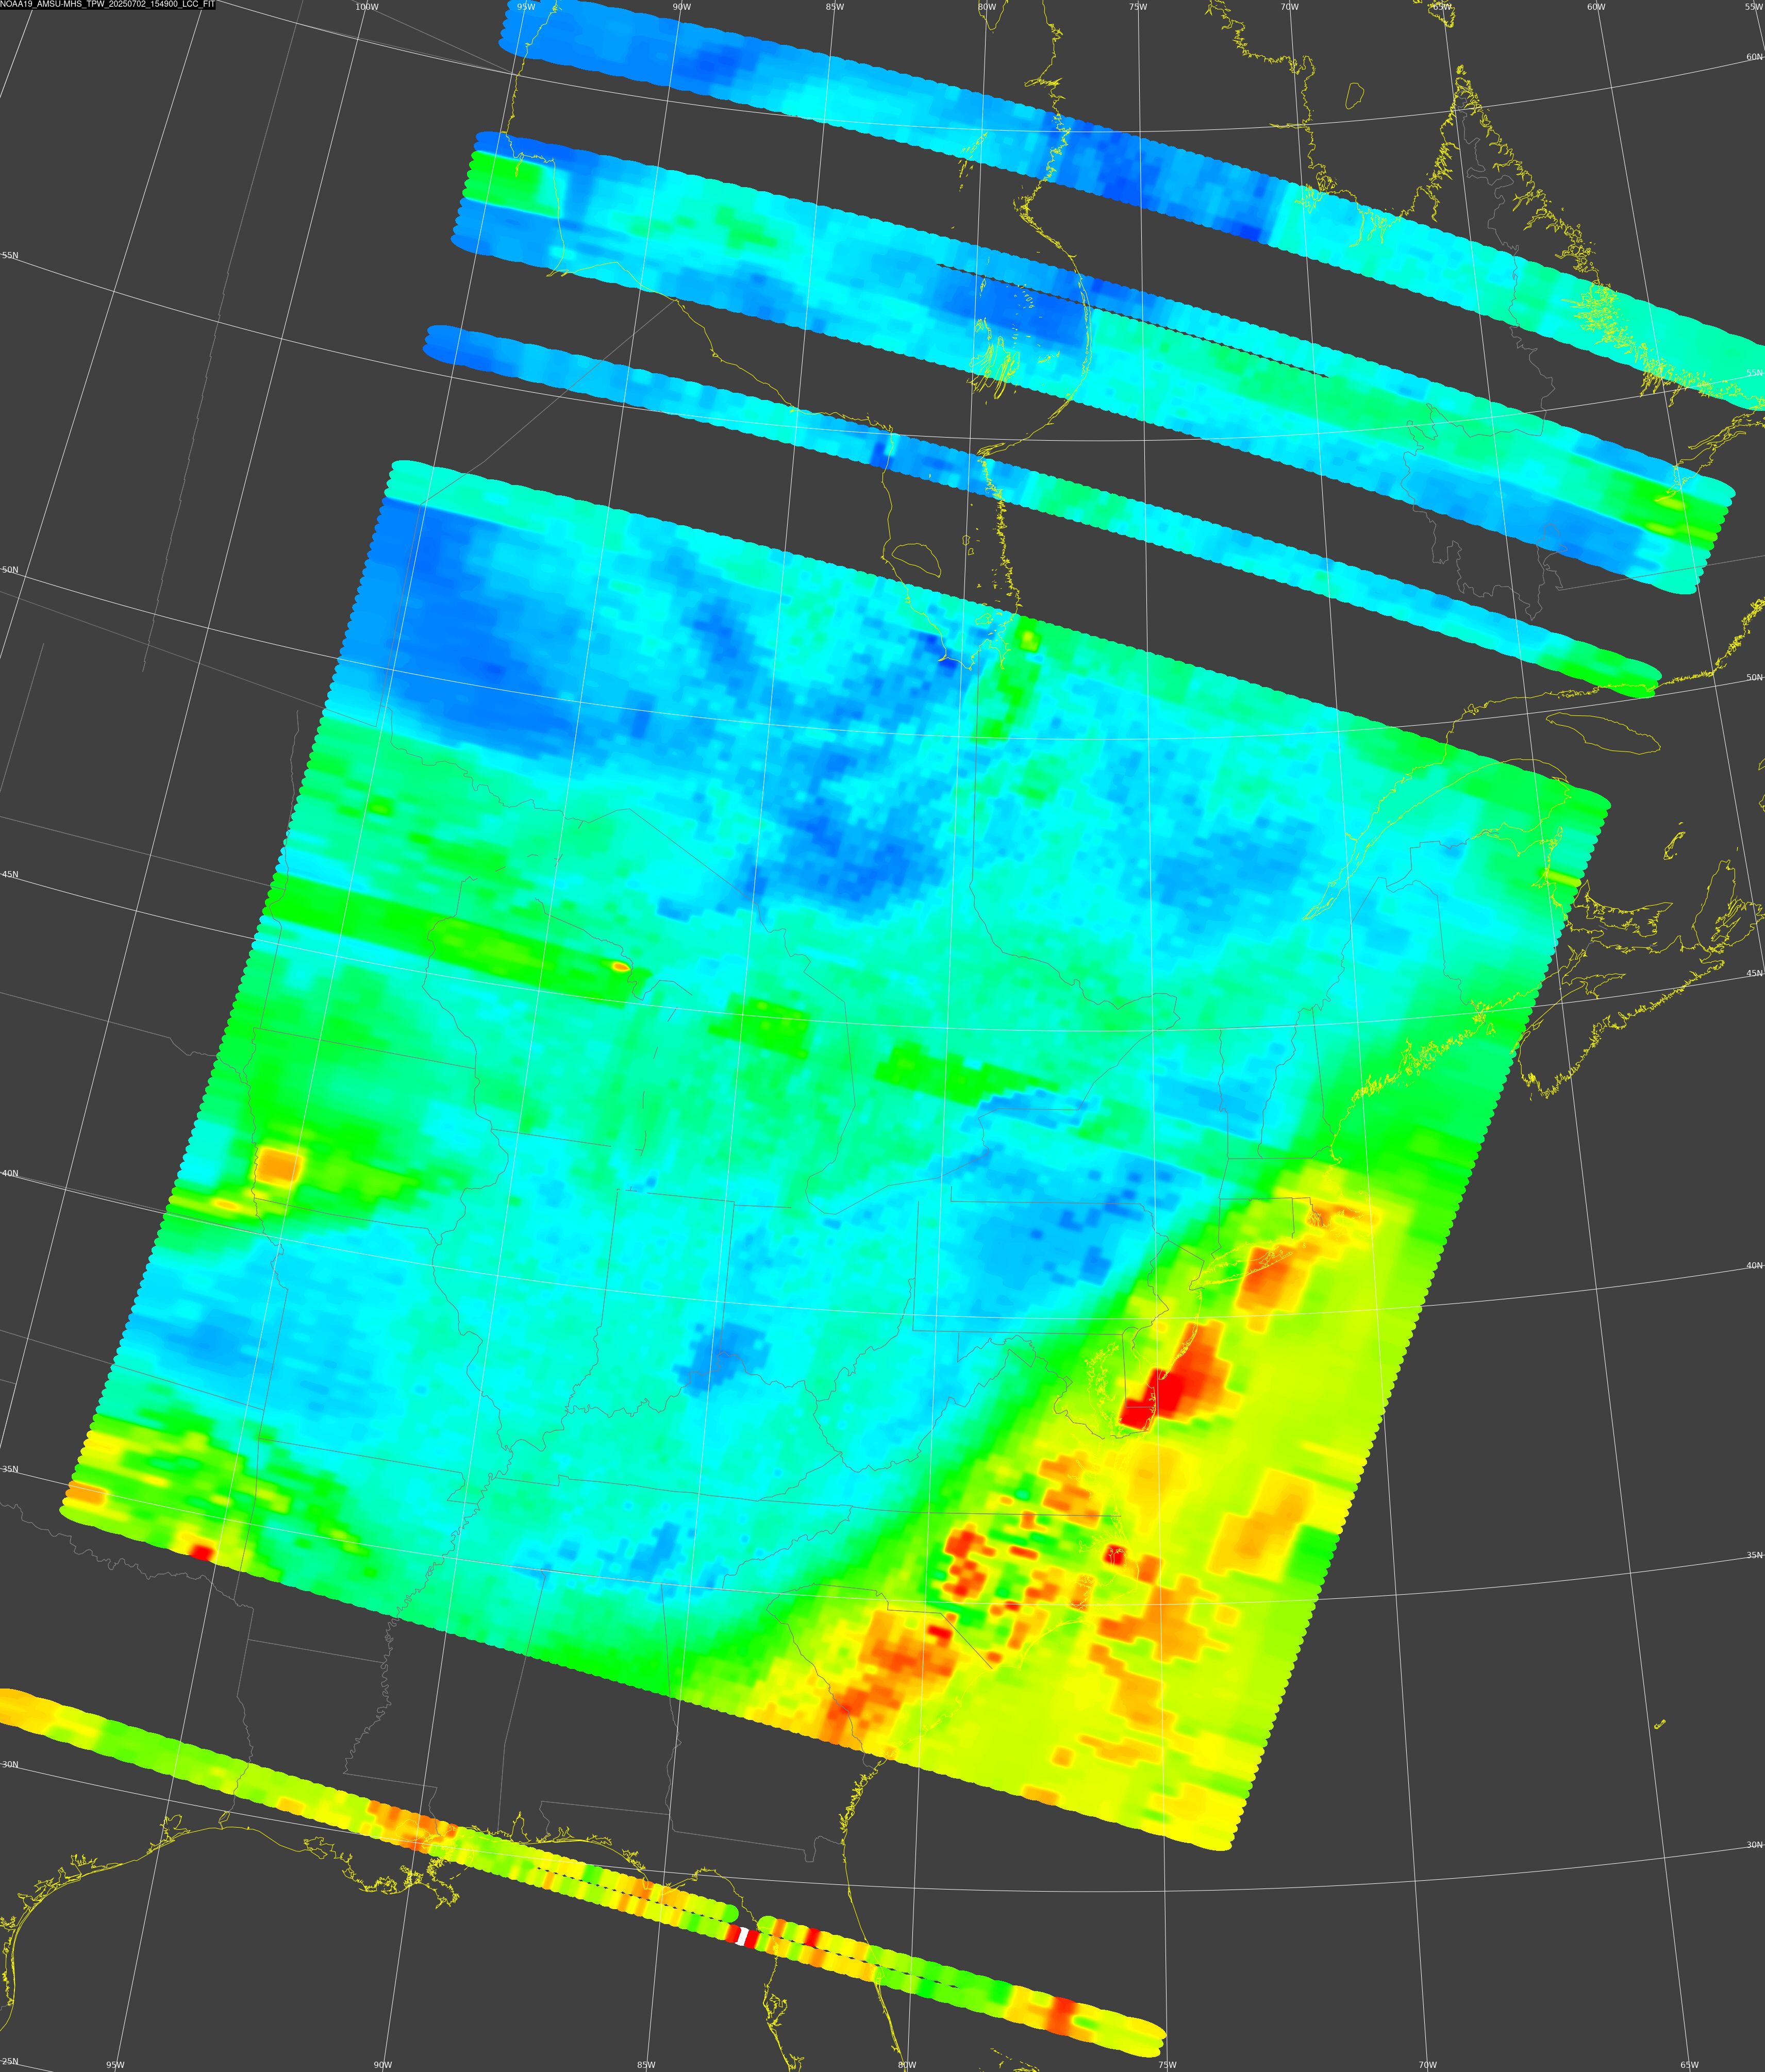
Task: Click the 85W label on the top edge
Action: click(x=834, y=7)
